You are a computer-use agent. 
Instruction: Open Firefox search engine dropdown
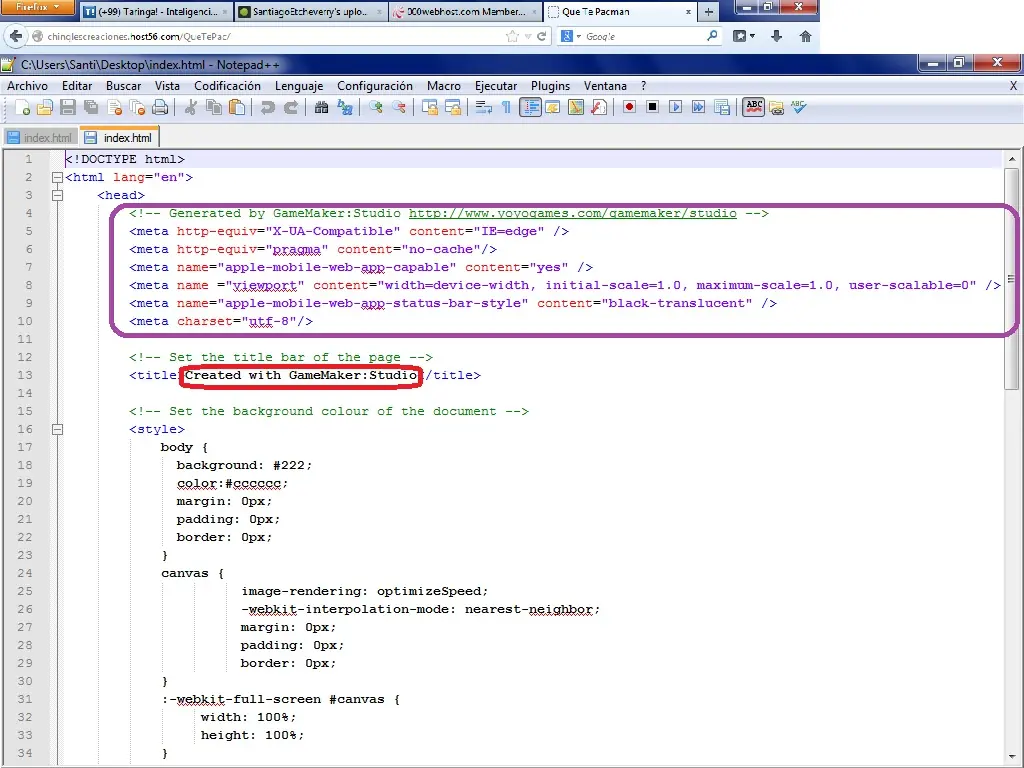pos(570,37)
